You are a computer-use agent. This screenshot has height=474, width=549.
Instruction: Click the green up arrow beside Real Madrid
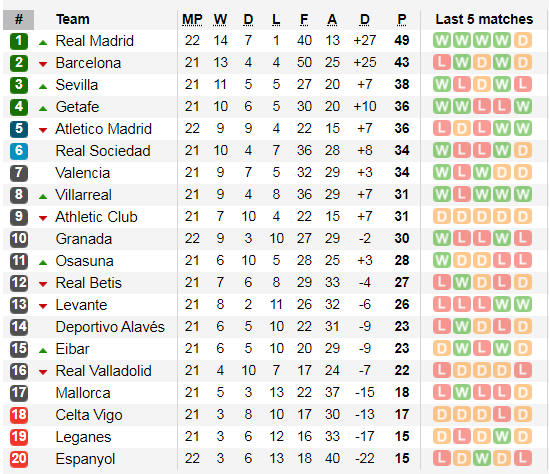click(x=43, y=43)
